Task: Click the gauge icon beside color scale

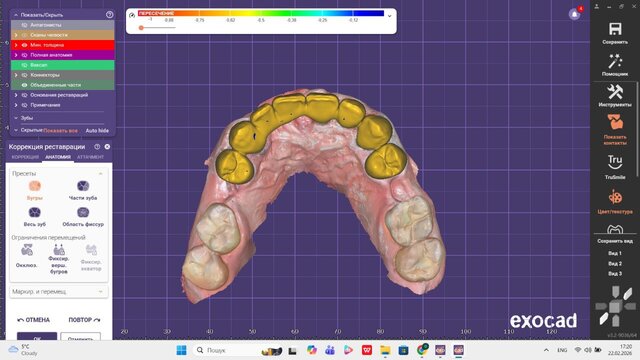Action: point(132,15)
